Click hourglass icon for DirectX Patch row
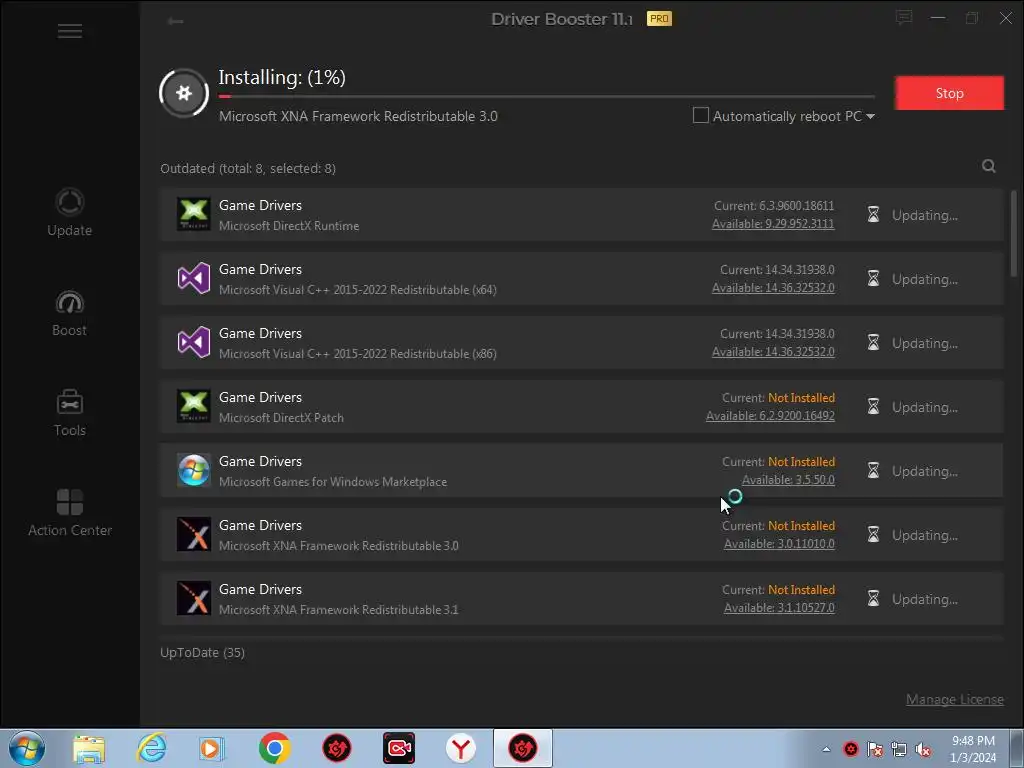Image resolution: width=1024 pixels, height=768 pixels. [873, 406]
